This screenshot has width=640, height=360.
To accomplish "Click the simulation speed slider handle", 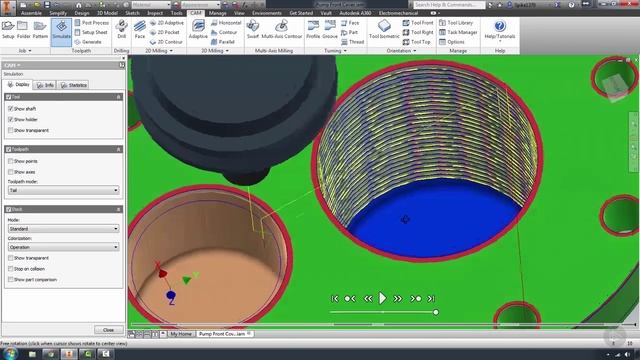I will (x=436, y=312).
